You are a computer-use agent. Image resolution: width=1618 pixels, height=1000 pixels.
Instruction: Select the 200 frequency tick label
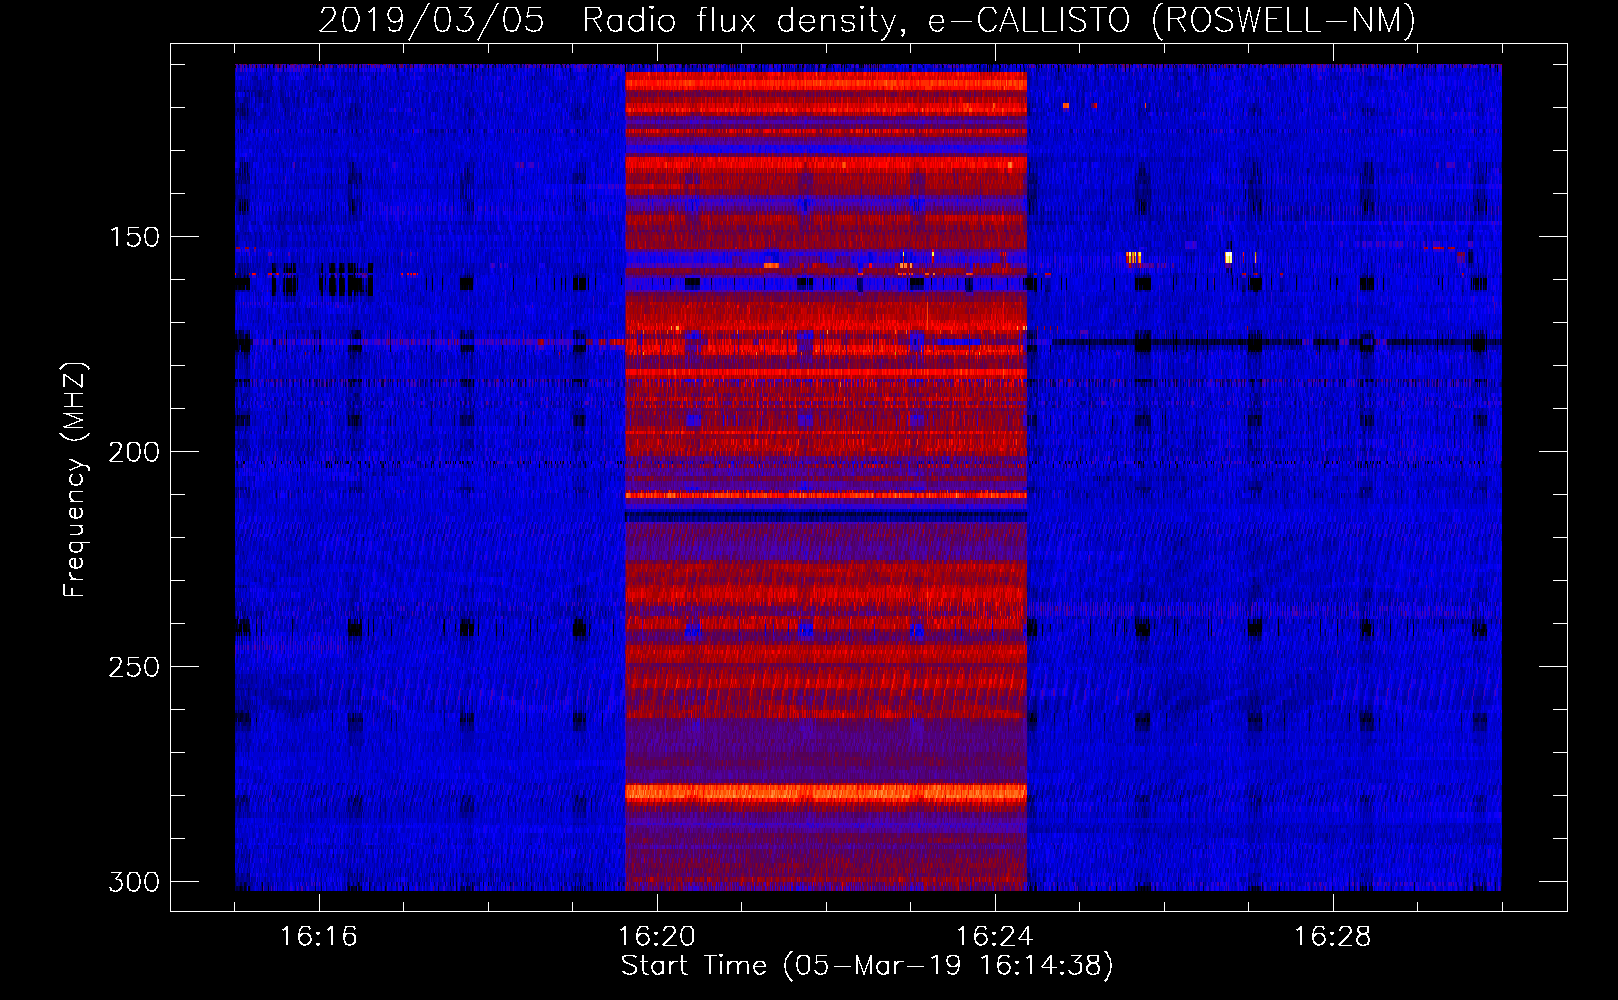(x=133, y=452)
